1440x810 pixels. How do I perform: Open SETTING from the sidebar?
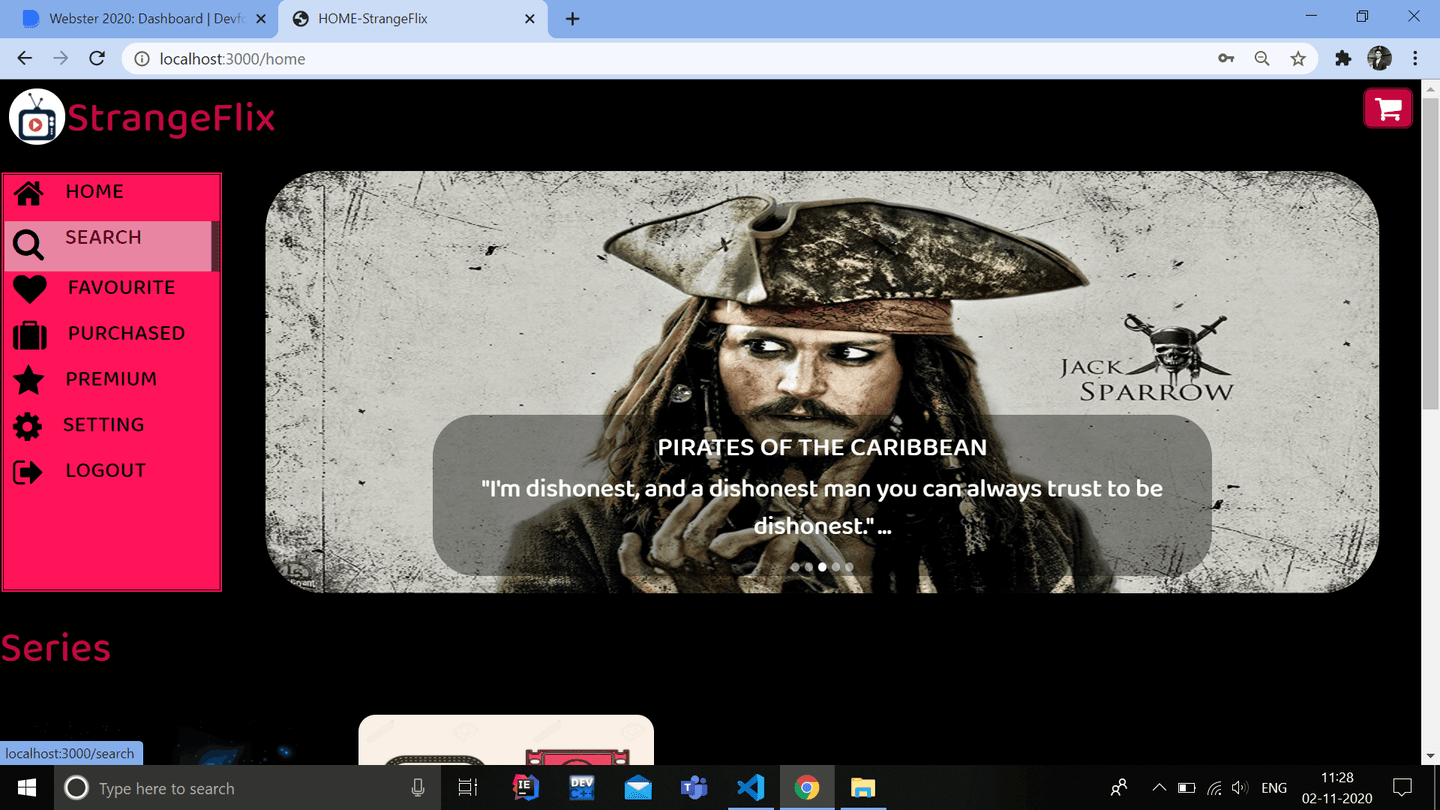pyautogui.click(x=103, y=425)
